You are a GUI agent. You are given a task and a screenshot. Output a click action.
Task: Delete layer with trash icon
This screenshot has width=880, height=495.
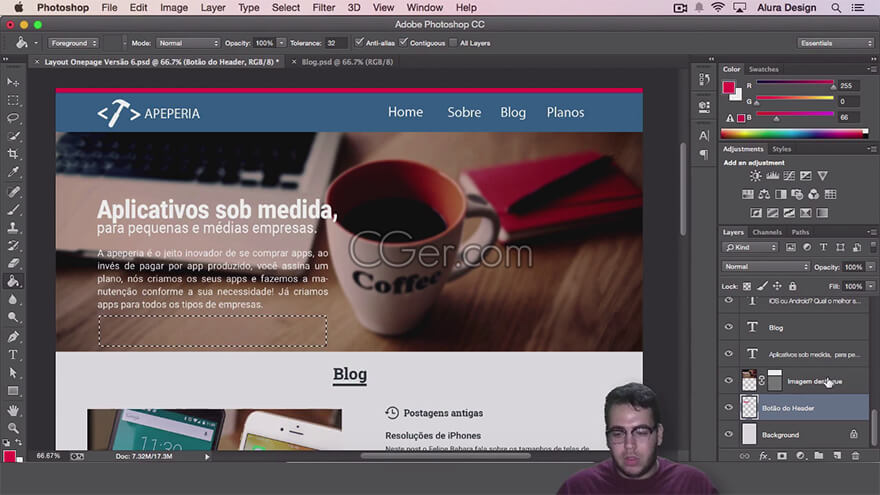click(x=855, y=456)
